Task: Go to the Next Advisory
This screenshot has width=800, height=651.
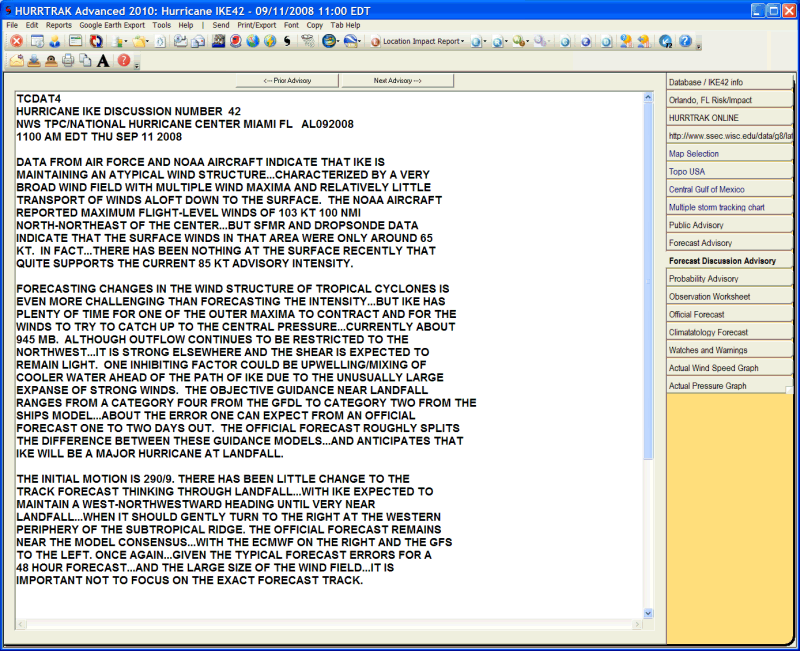Action: click(x=397, y=80)
